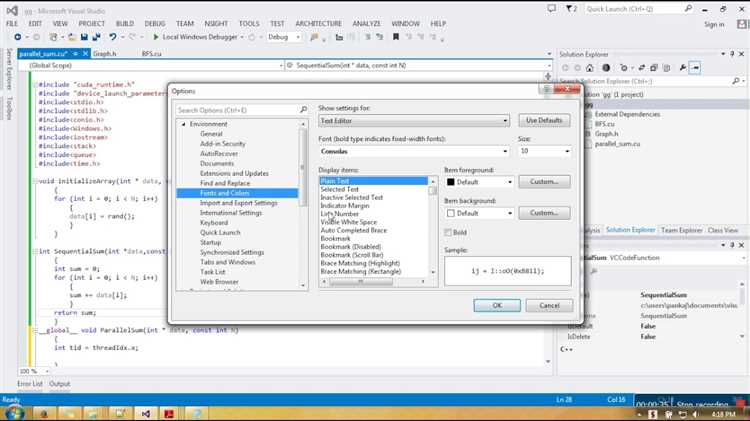The width and height of the screenshot is (750, 421).
Task: Click the green Start Debugging play icon
Action: 155,37
